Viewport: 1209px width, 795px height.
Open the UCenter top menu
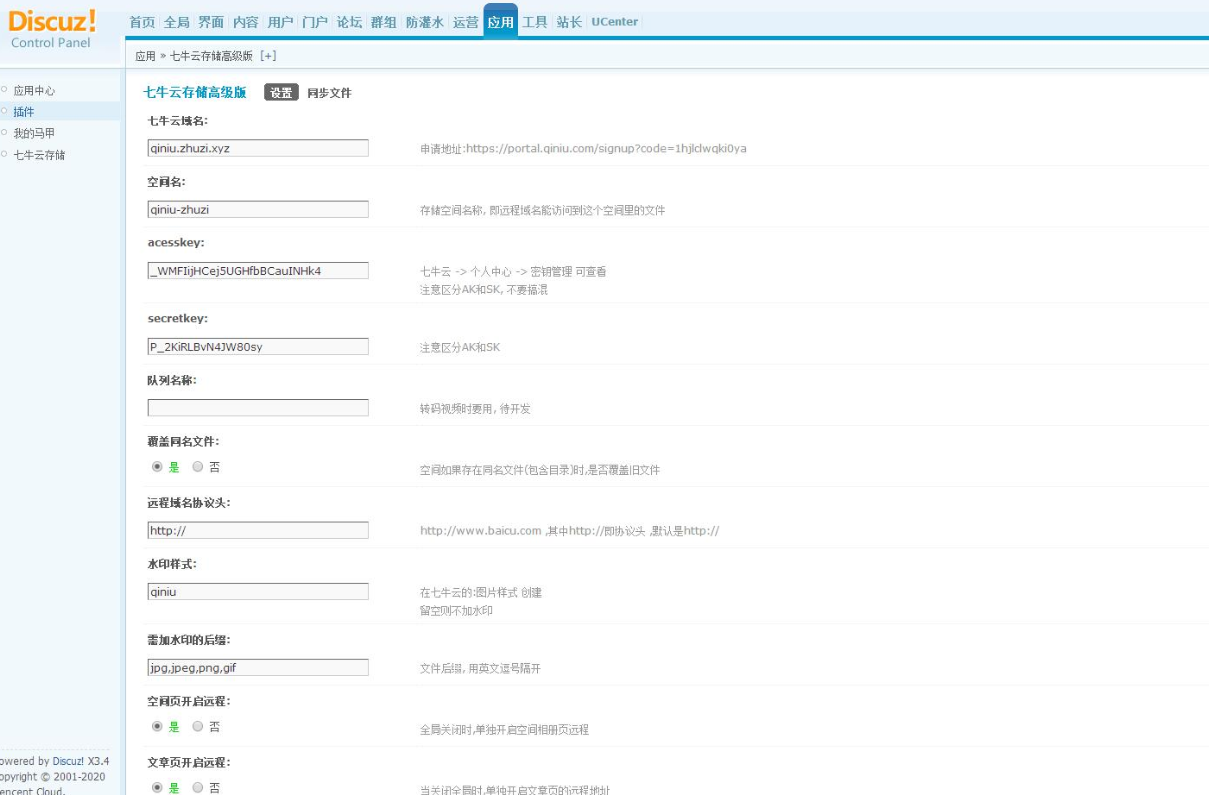pos(614,22)
